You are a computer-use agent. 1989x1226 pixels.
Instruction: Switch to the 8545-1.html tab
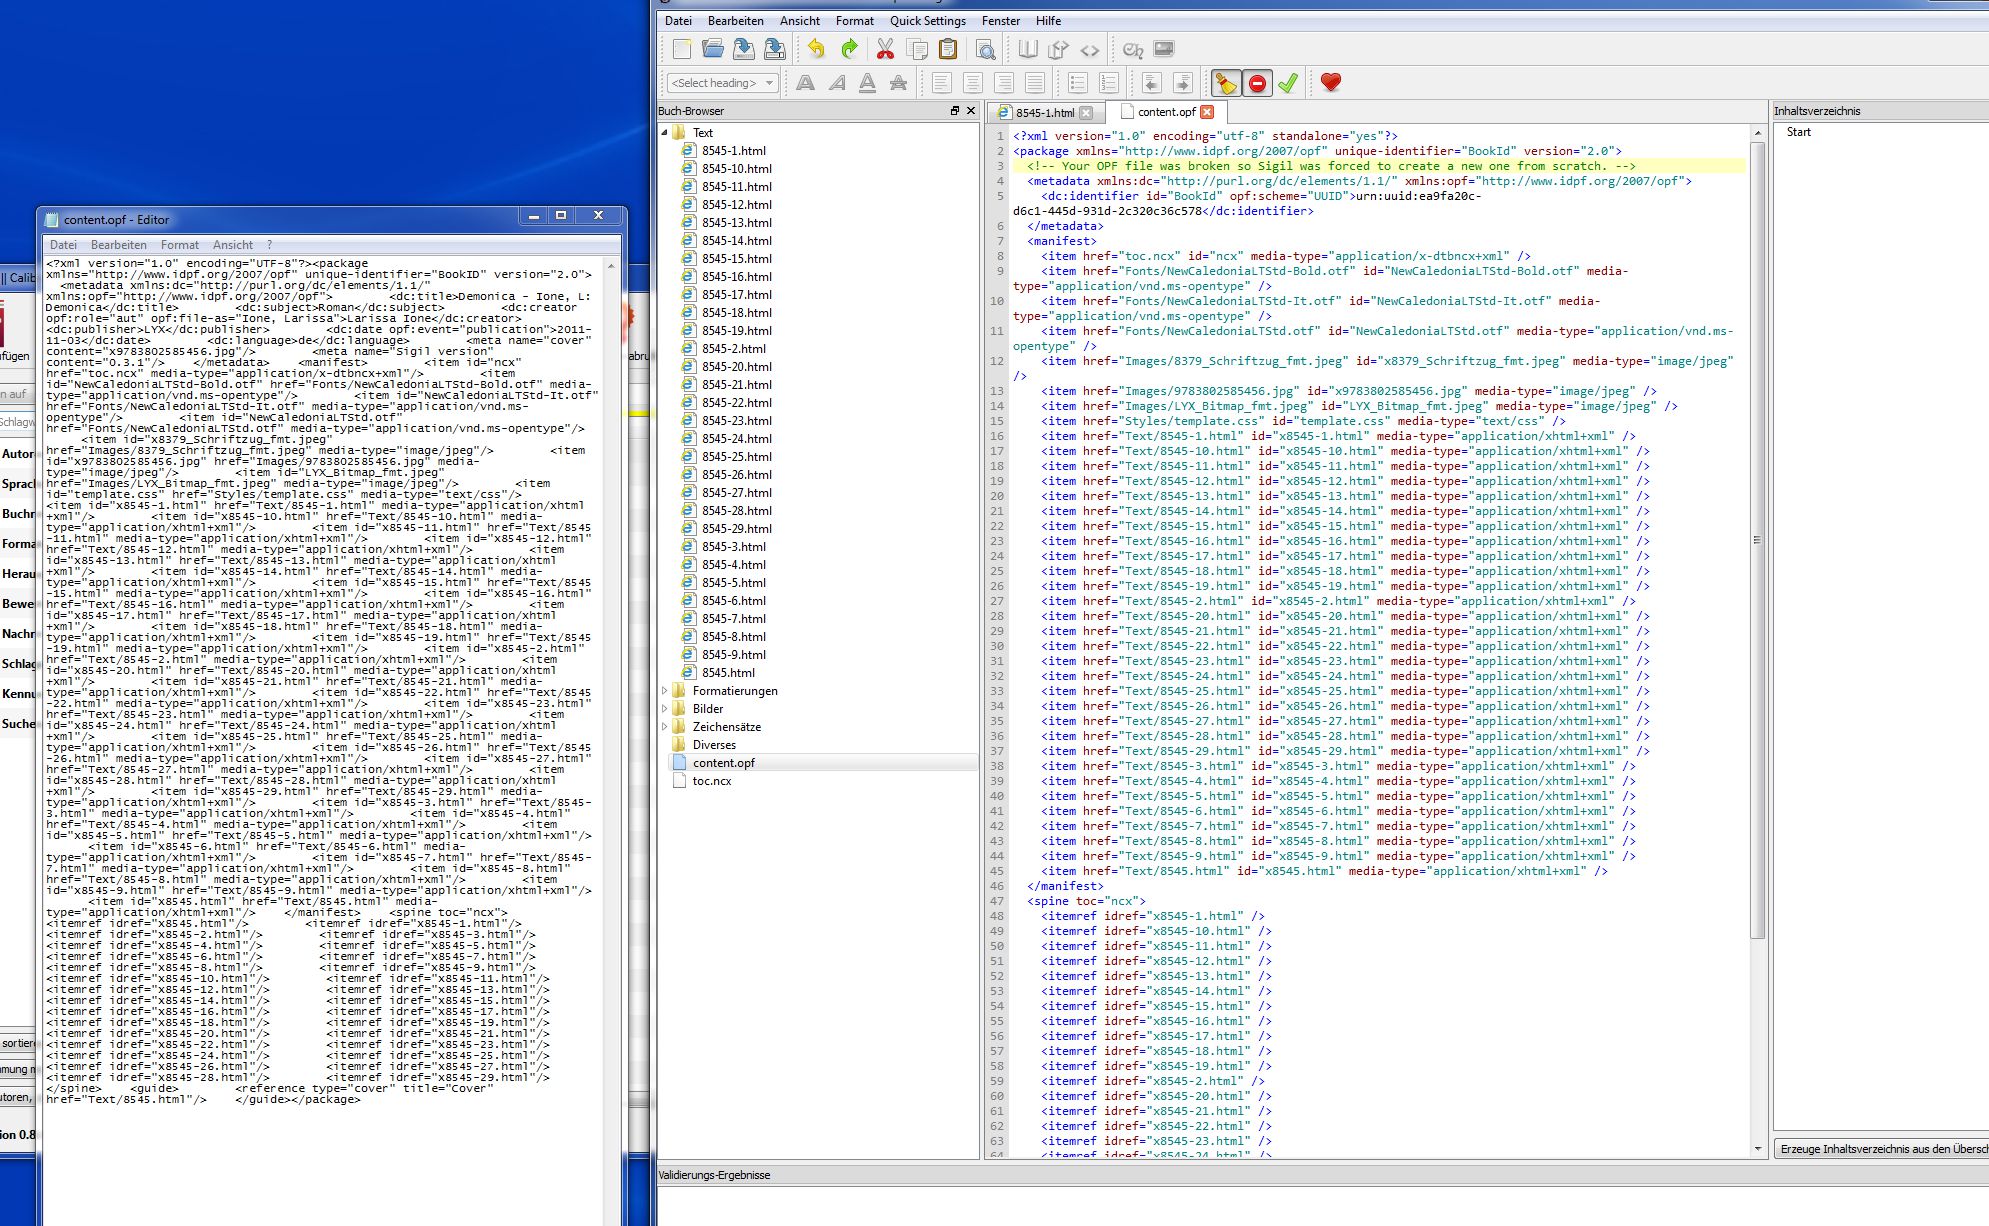click(1044, 112)
